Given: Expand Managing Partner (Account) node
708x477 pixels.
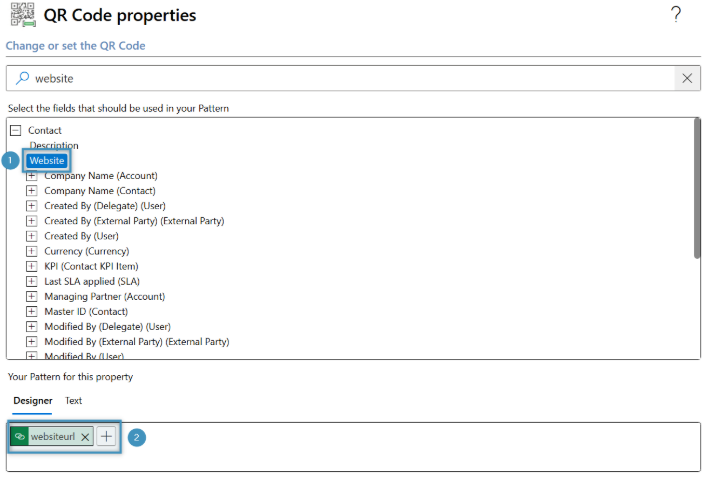Looking at the screenshot, I should [x=32, y=296].
